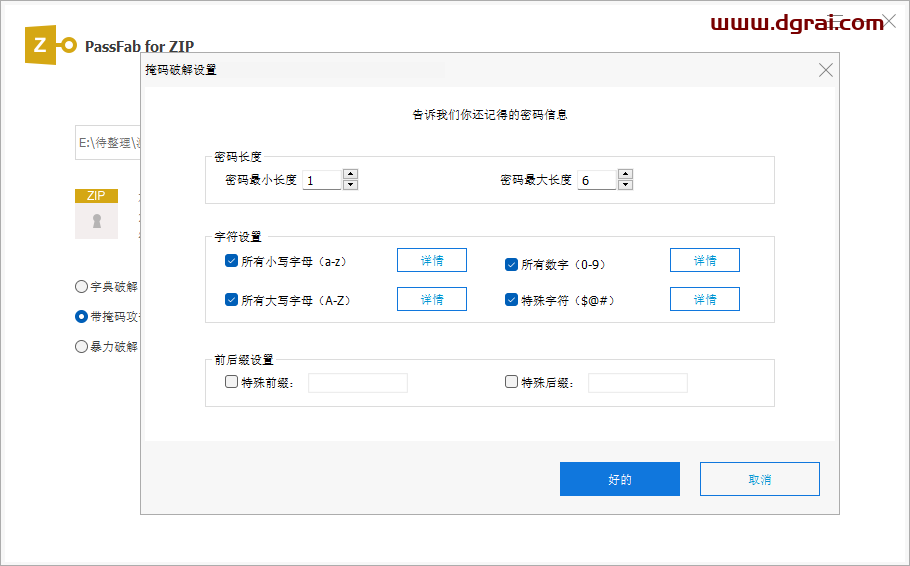The height and width of the screenshot is (566, 910).
Task: Uncheck 所有大写字母 (A-Z) checkbox
Action: (x=232, y=299)
